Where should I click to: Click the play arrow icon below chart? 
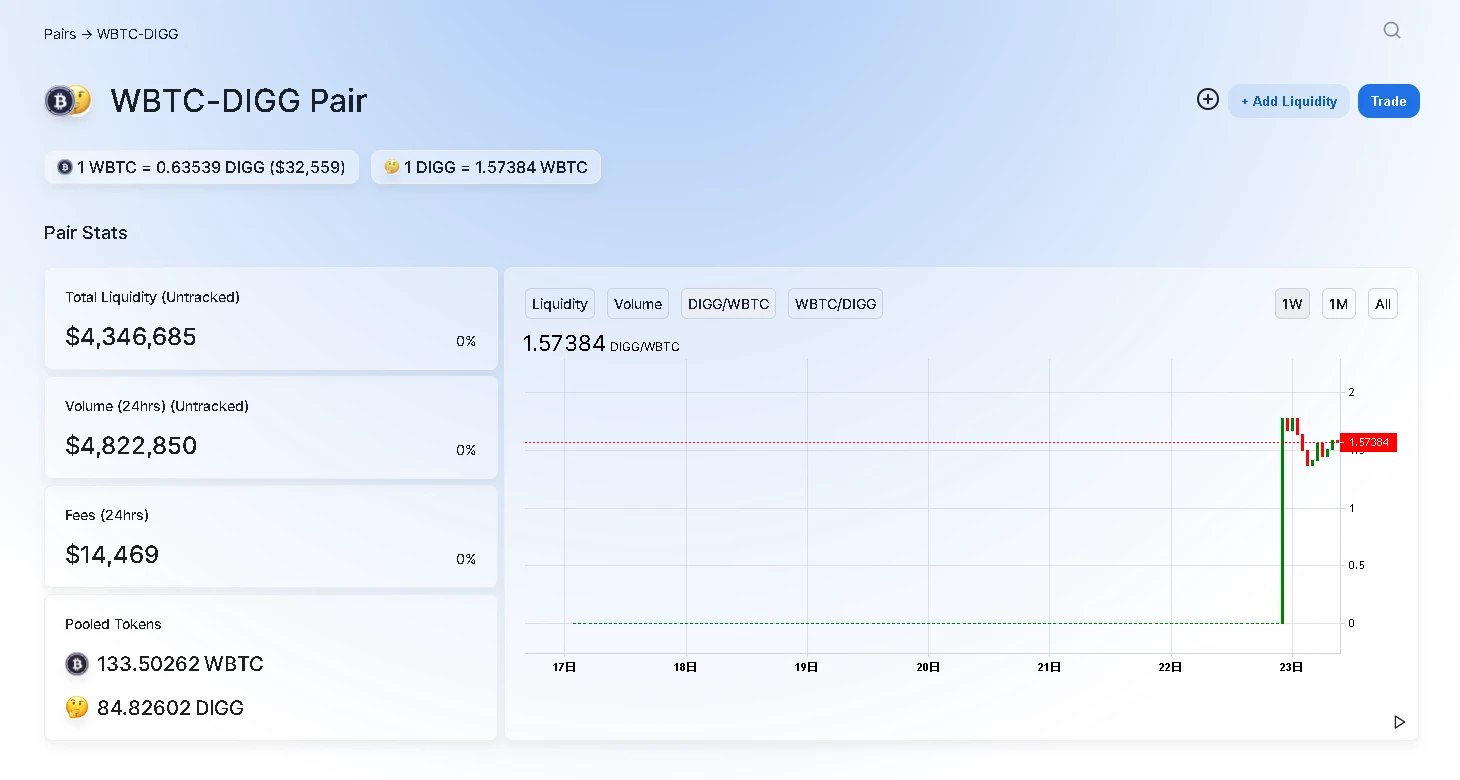coord(1399,722)
